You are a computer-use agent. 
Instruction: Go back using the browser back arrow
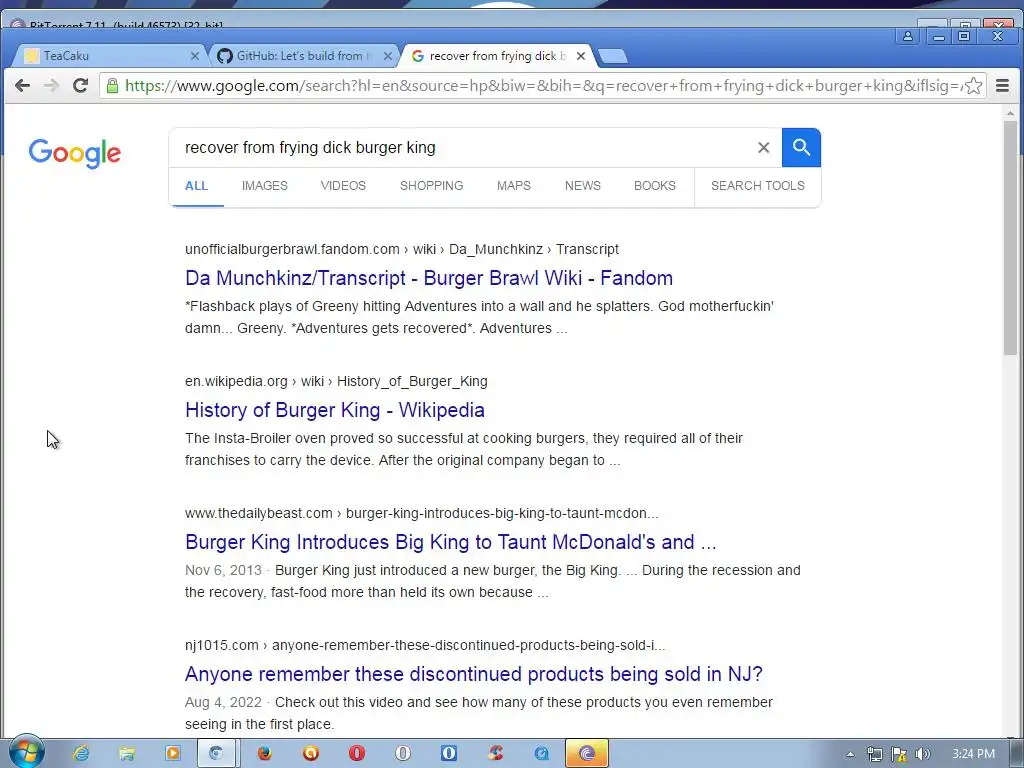(22, 86)
